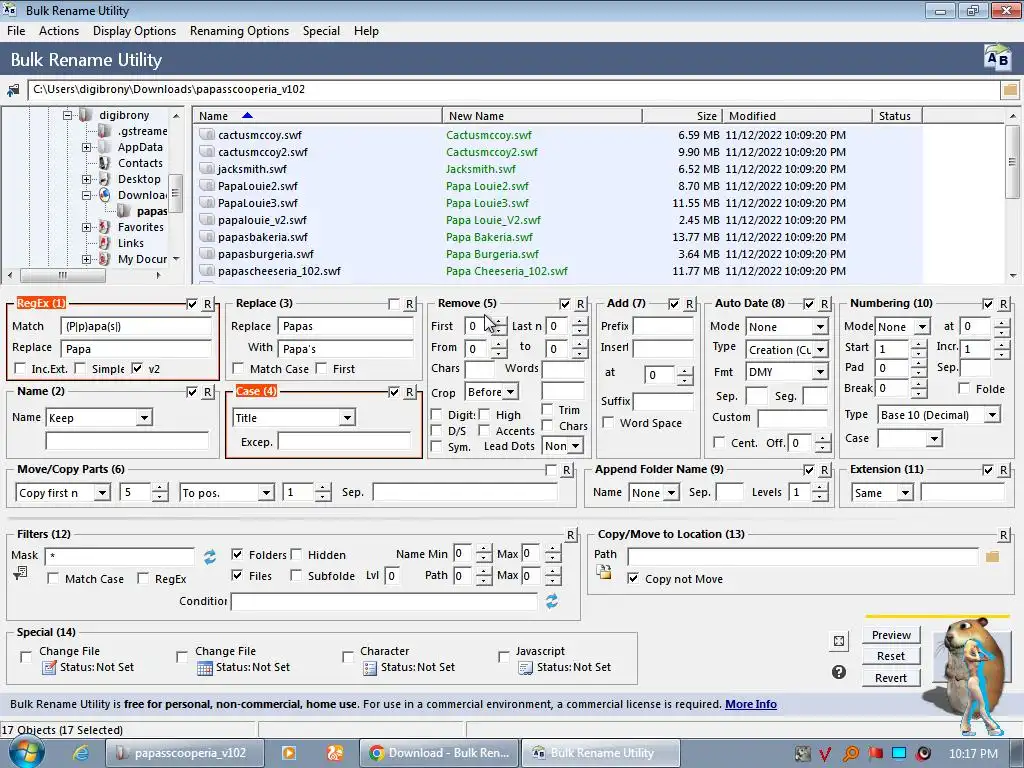Viewport: 1024px width, 768px height.
Task: Open the browse folder icon at path end
Action: pyautogui.click(x=1010, y=90)
